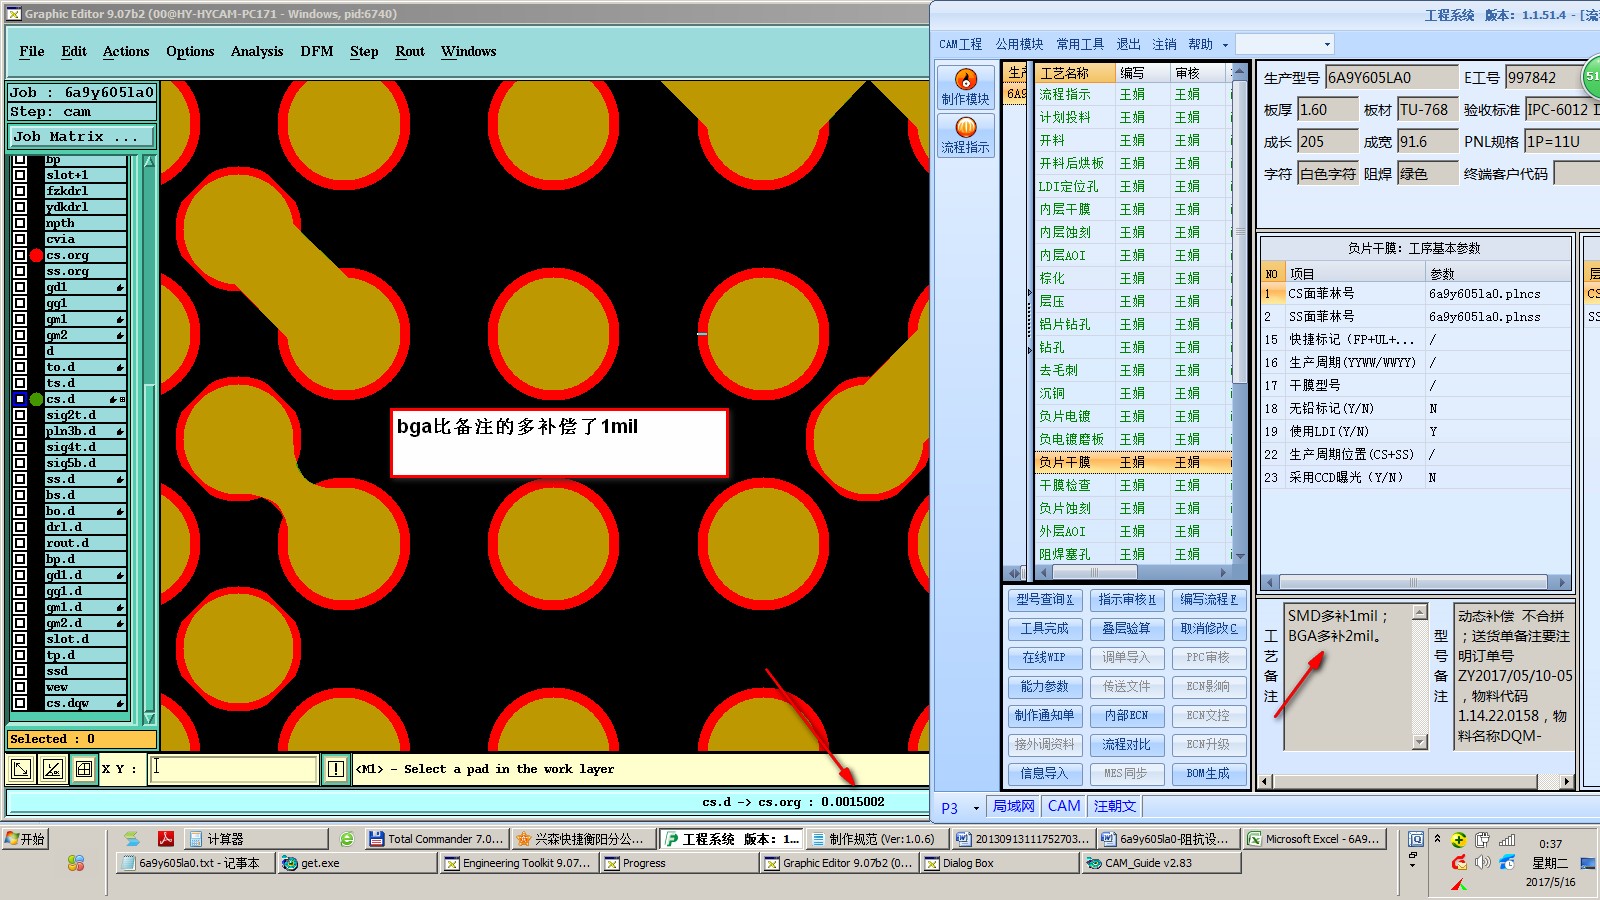The image size is (1600, 900).
Task: Switch to get.exe taskbar item
Action: point(357,863)
